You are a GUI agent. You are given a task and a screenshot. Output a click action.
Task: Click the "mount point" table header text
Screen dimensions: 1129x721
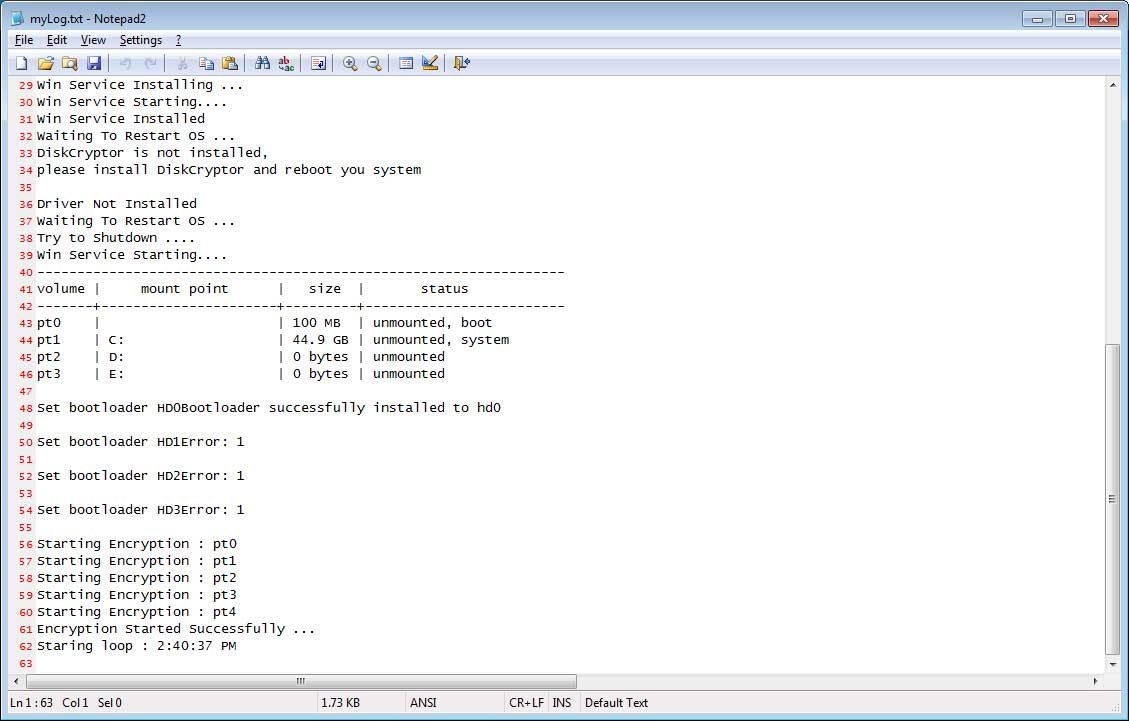[x=184, y=289]
